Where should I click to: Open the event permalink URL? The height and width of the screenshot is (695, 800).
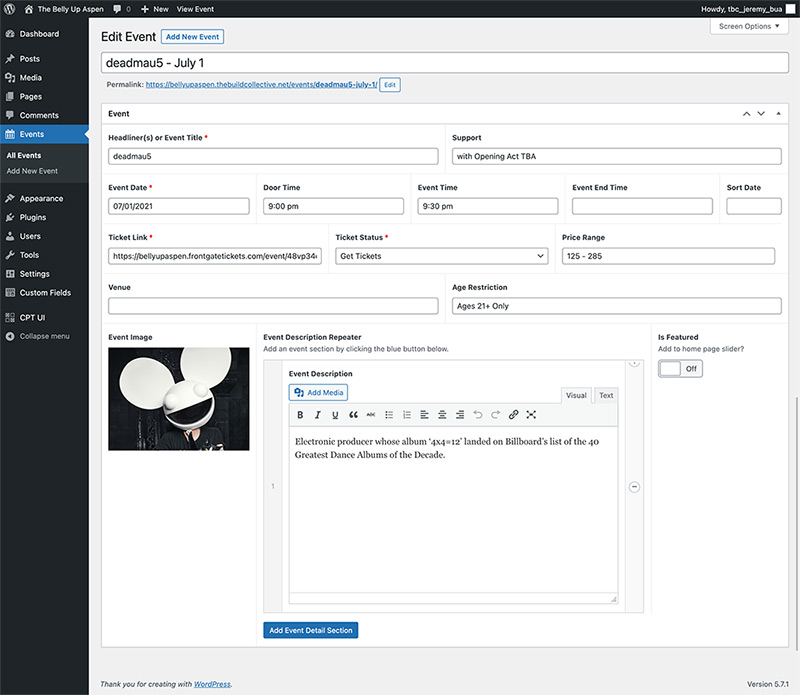click(261, 85)
